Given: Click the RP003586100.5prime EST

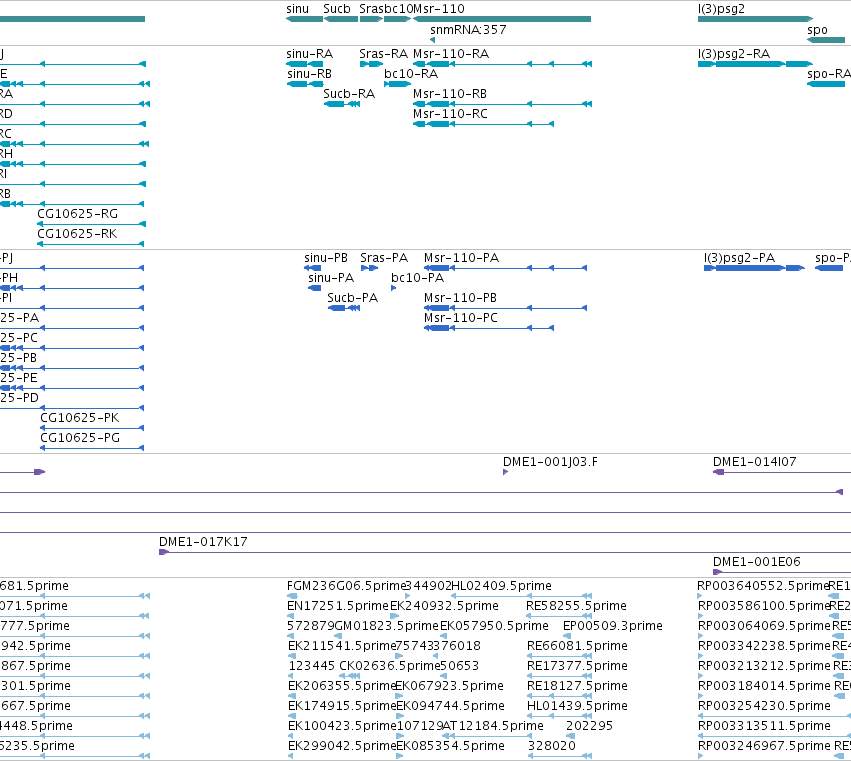Looking at the screenshot, I should [x=701, y=617].
